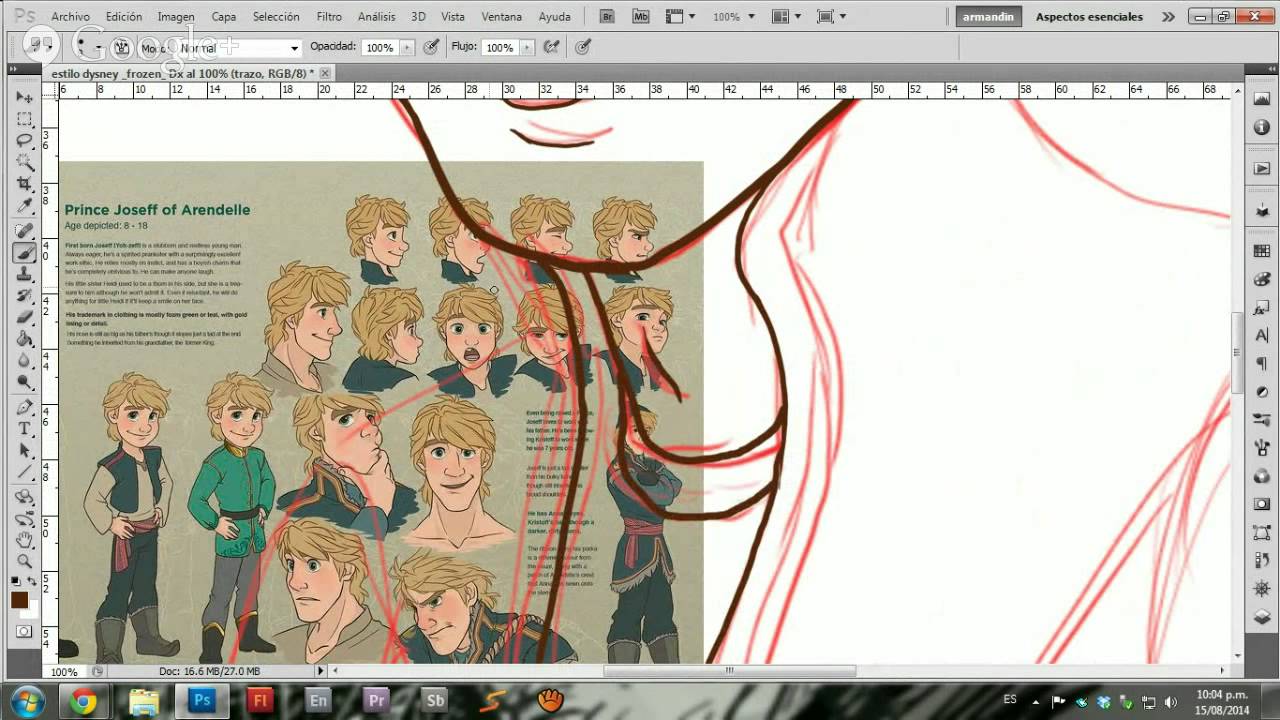This screenshot has width=1280, height=720.
Task: Select the Brush tool in toolbox
Action: [x=25, y=253]
